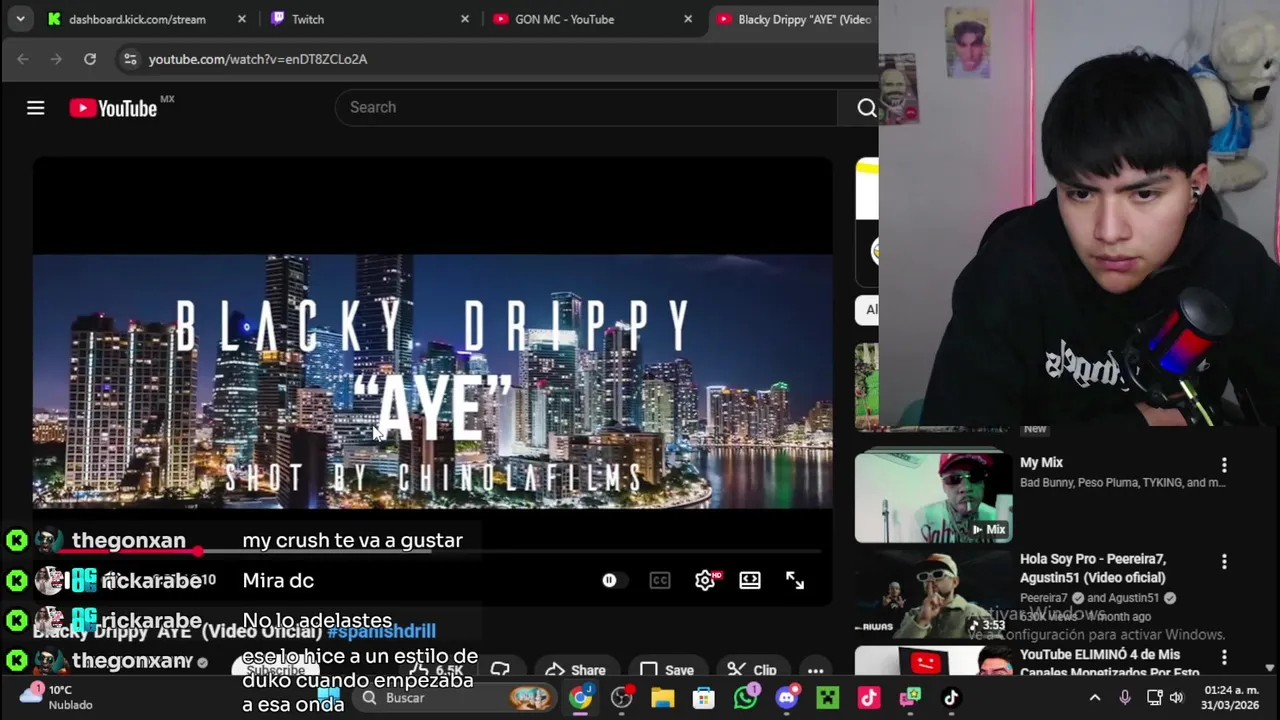
Task: Dislike the Blacky Drippy video
Action: pos(500,670)
